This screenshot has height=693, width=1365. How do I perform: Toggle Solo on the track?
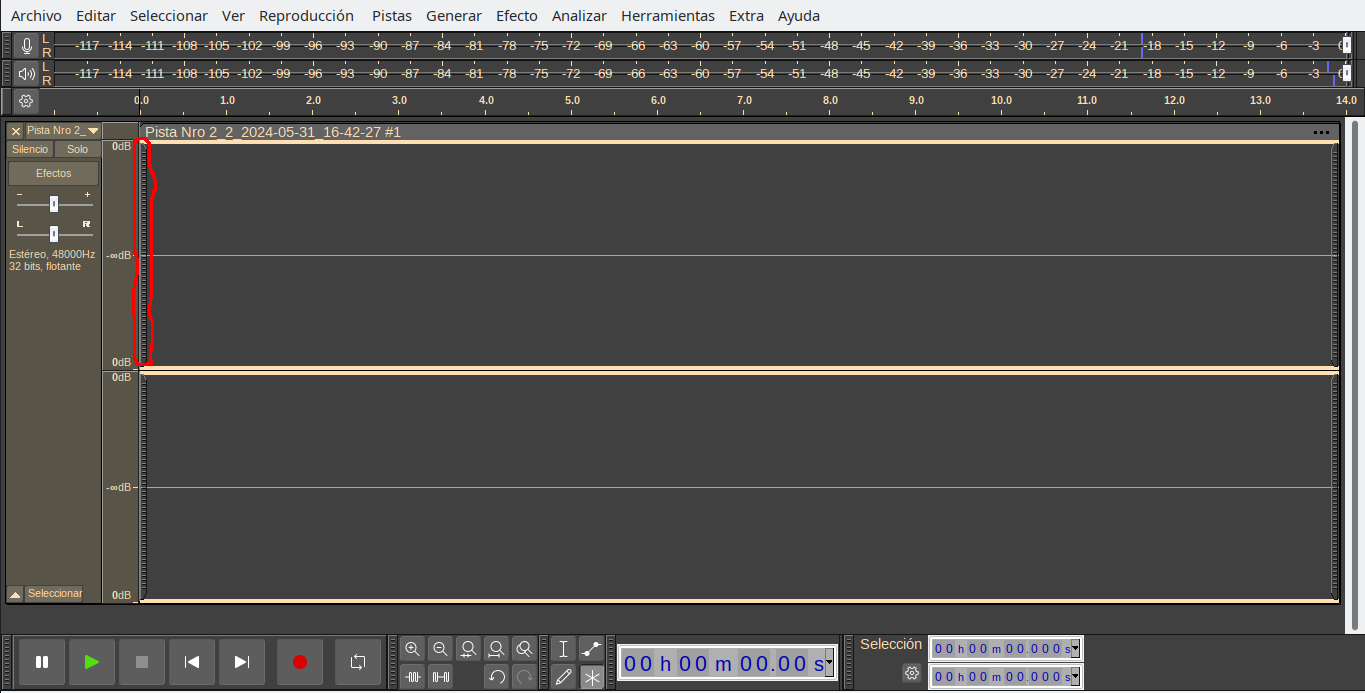click(77, 149)
